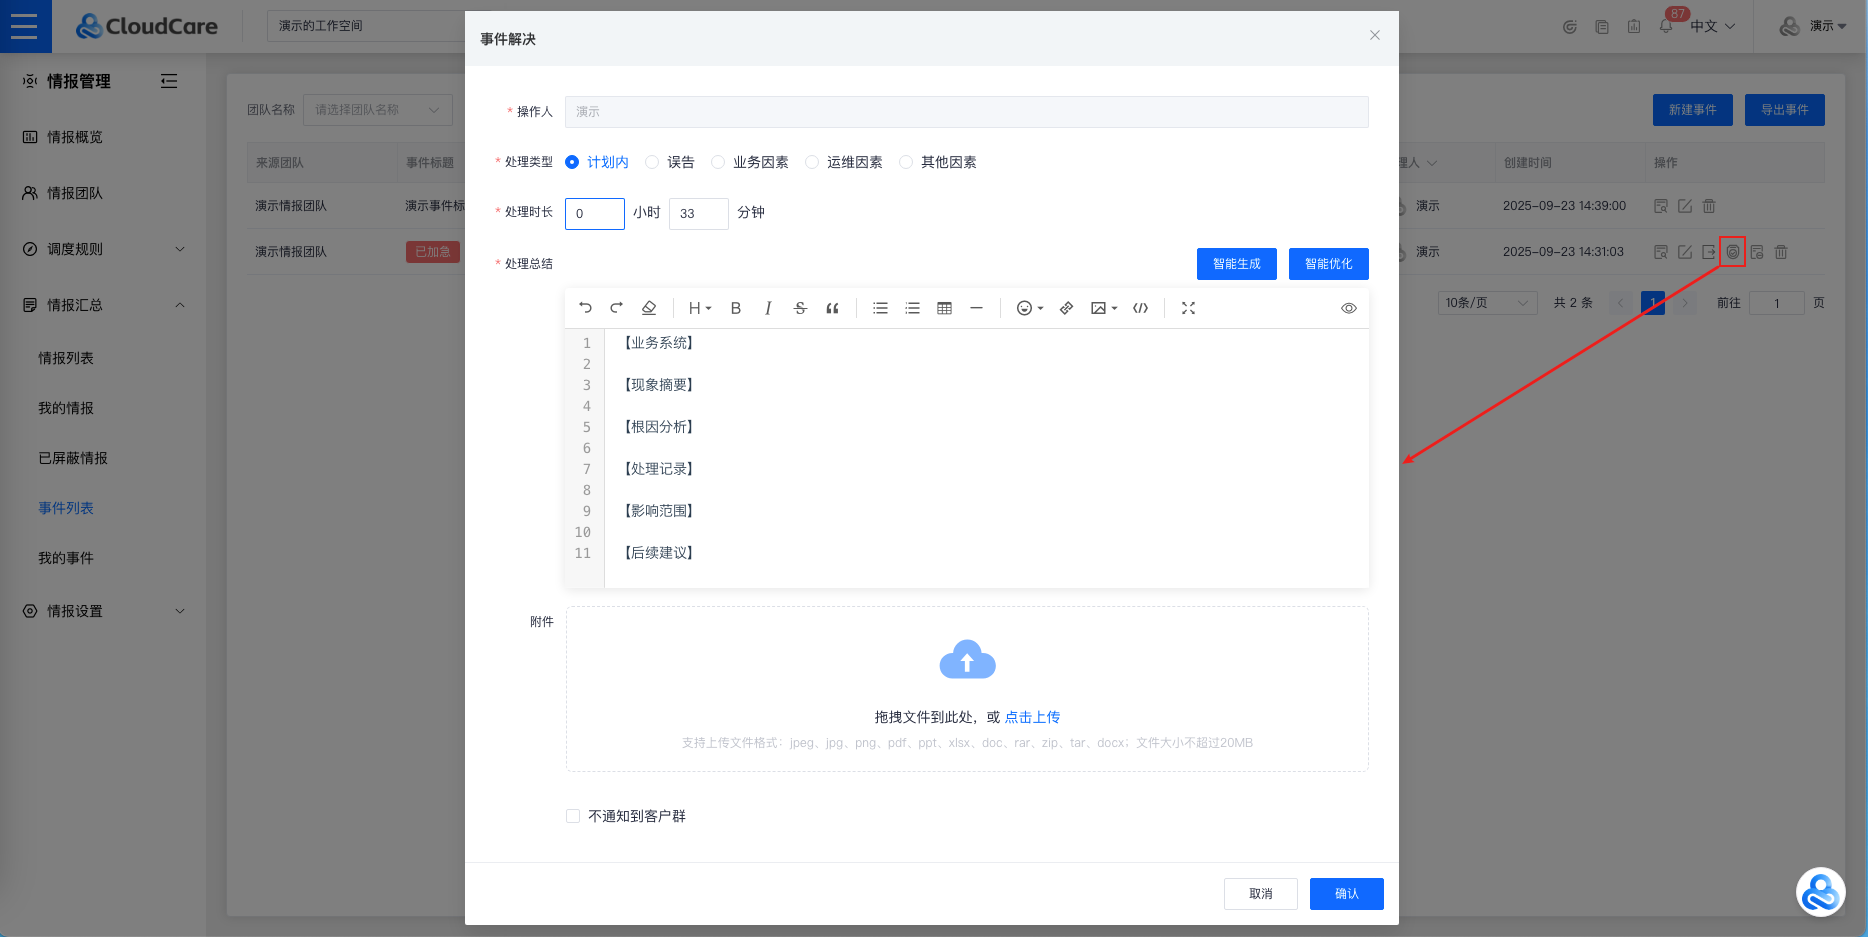Go to 情报概览 in the sidebar
The height and width of the screenshot is (937, 1868).
(75, 137)
